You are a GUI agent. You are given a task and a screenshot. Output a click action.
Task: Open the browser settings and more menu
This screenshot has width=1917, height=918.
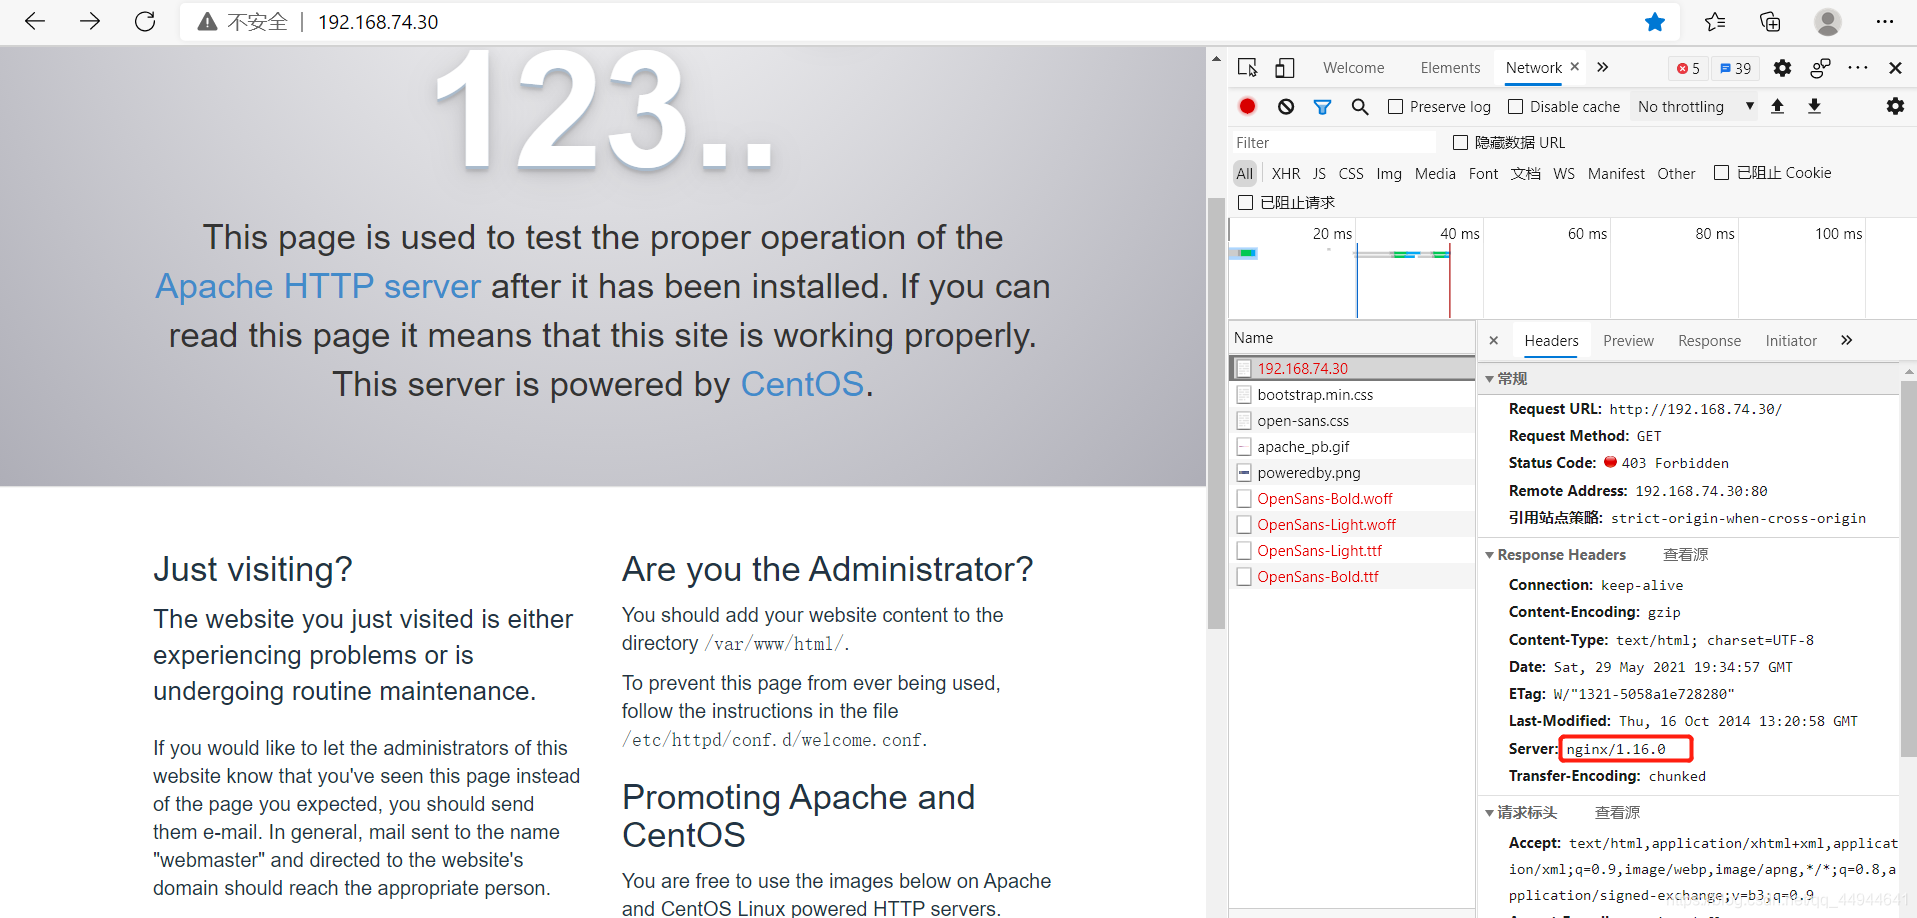pos(1885,22)
